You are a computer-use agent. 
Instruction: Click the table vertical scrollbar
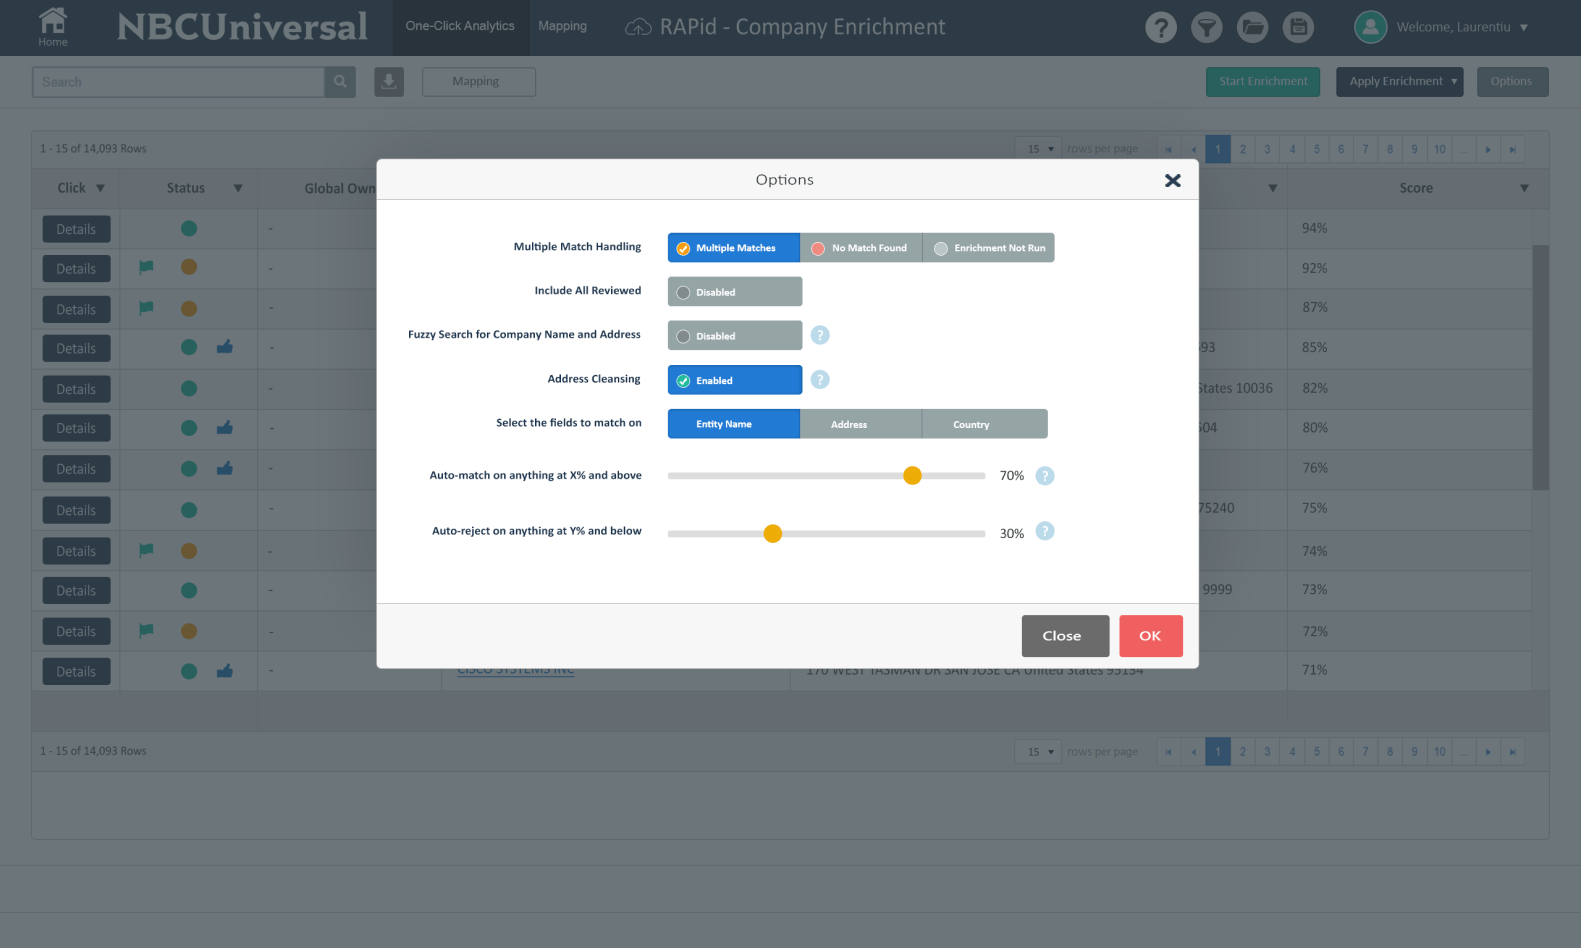[1540, 368]
